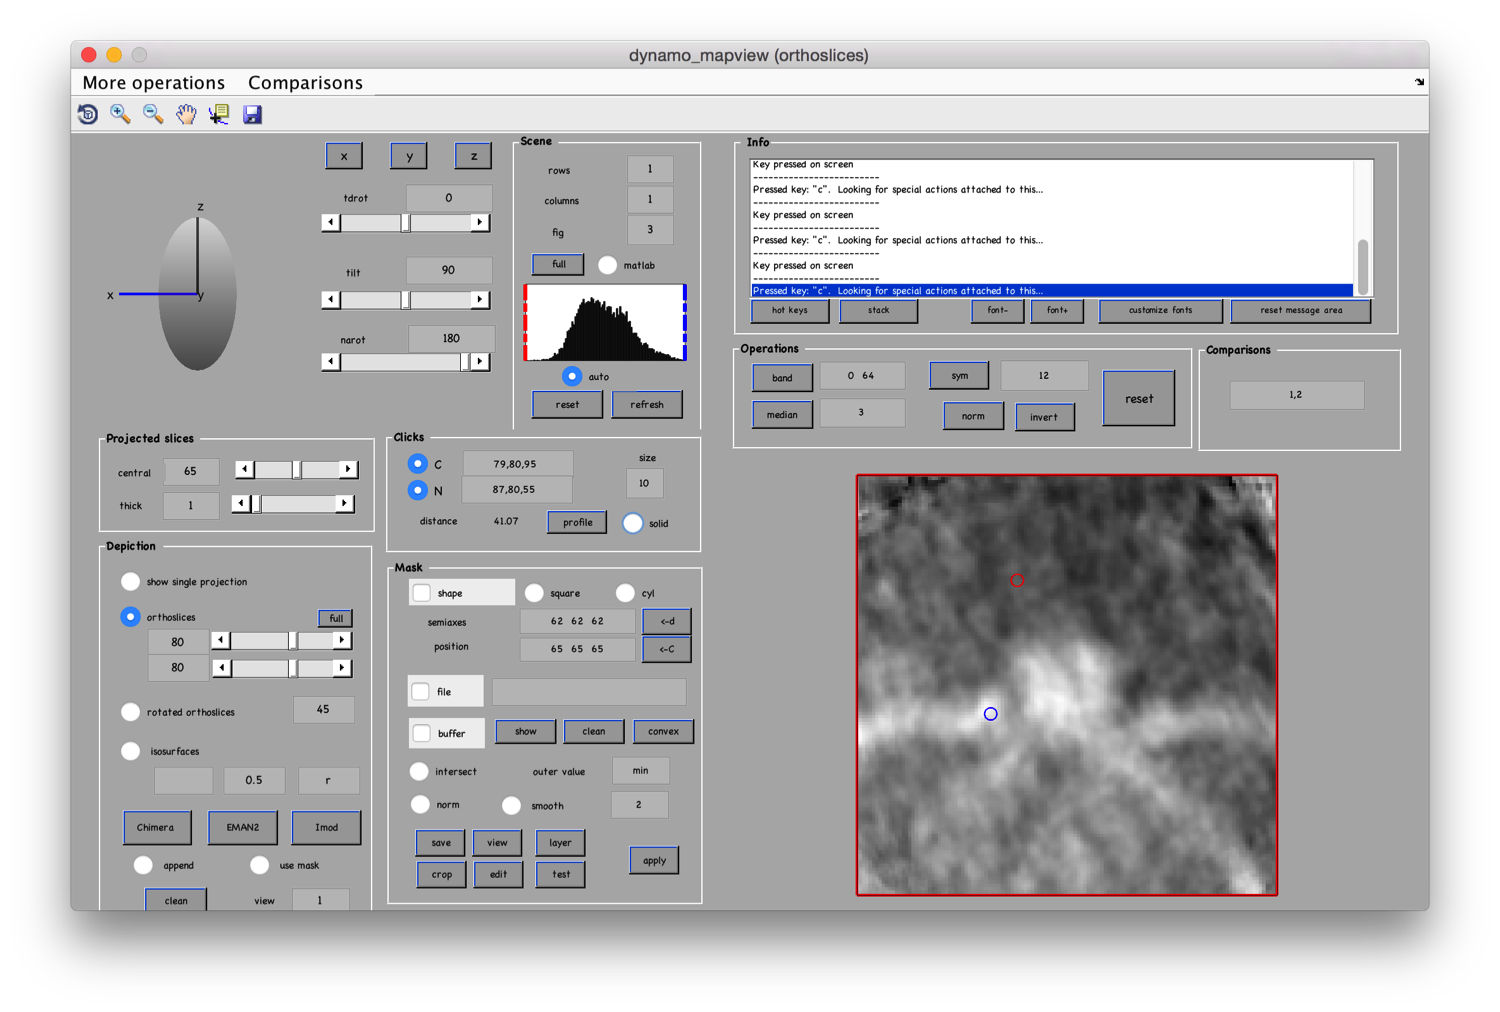This screenshot has width=1500, height=1012.
Task: Activate the Zoom In magnifier tool
Action: point(120,114)
